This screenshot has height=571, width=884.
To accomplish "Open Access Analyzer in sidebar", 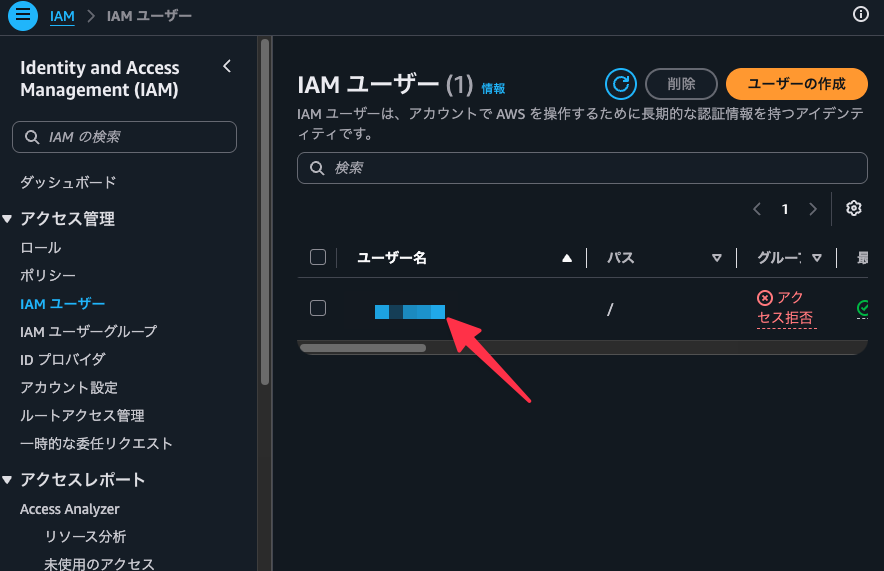I will tap(70, 509).
